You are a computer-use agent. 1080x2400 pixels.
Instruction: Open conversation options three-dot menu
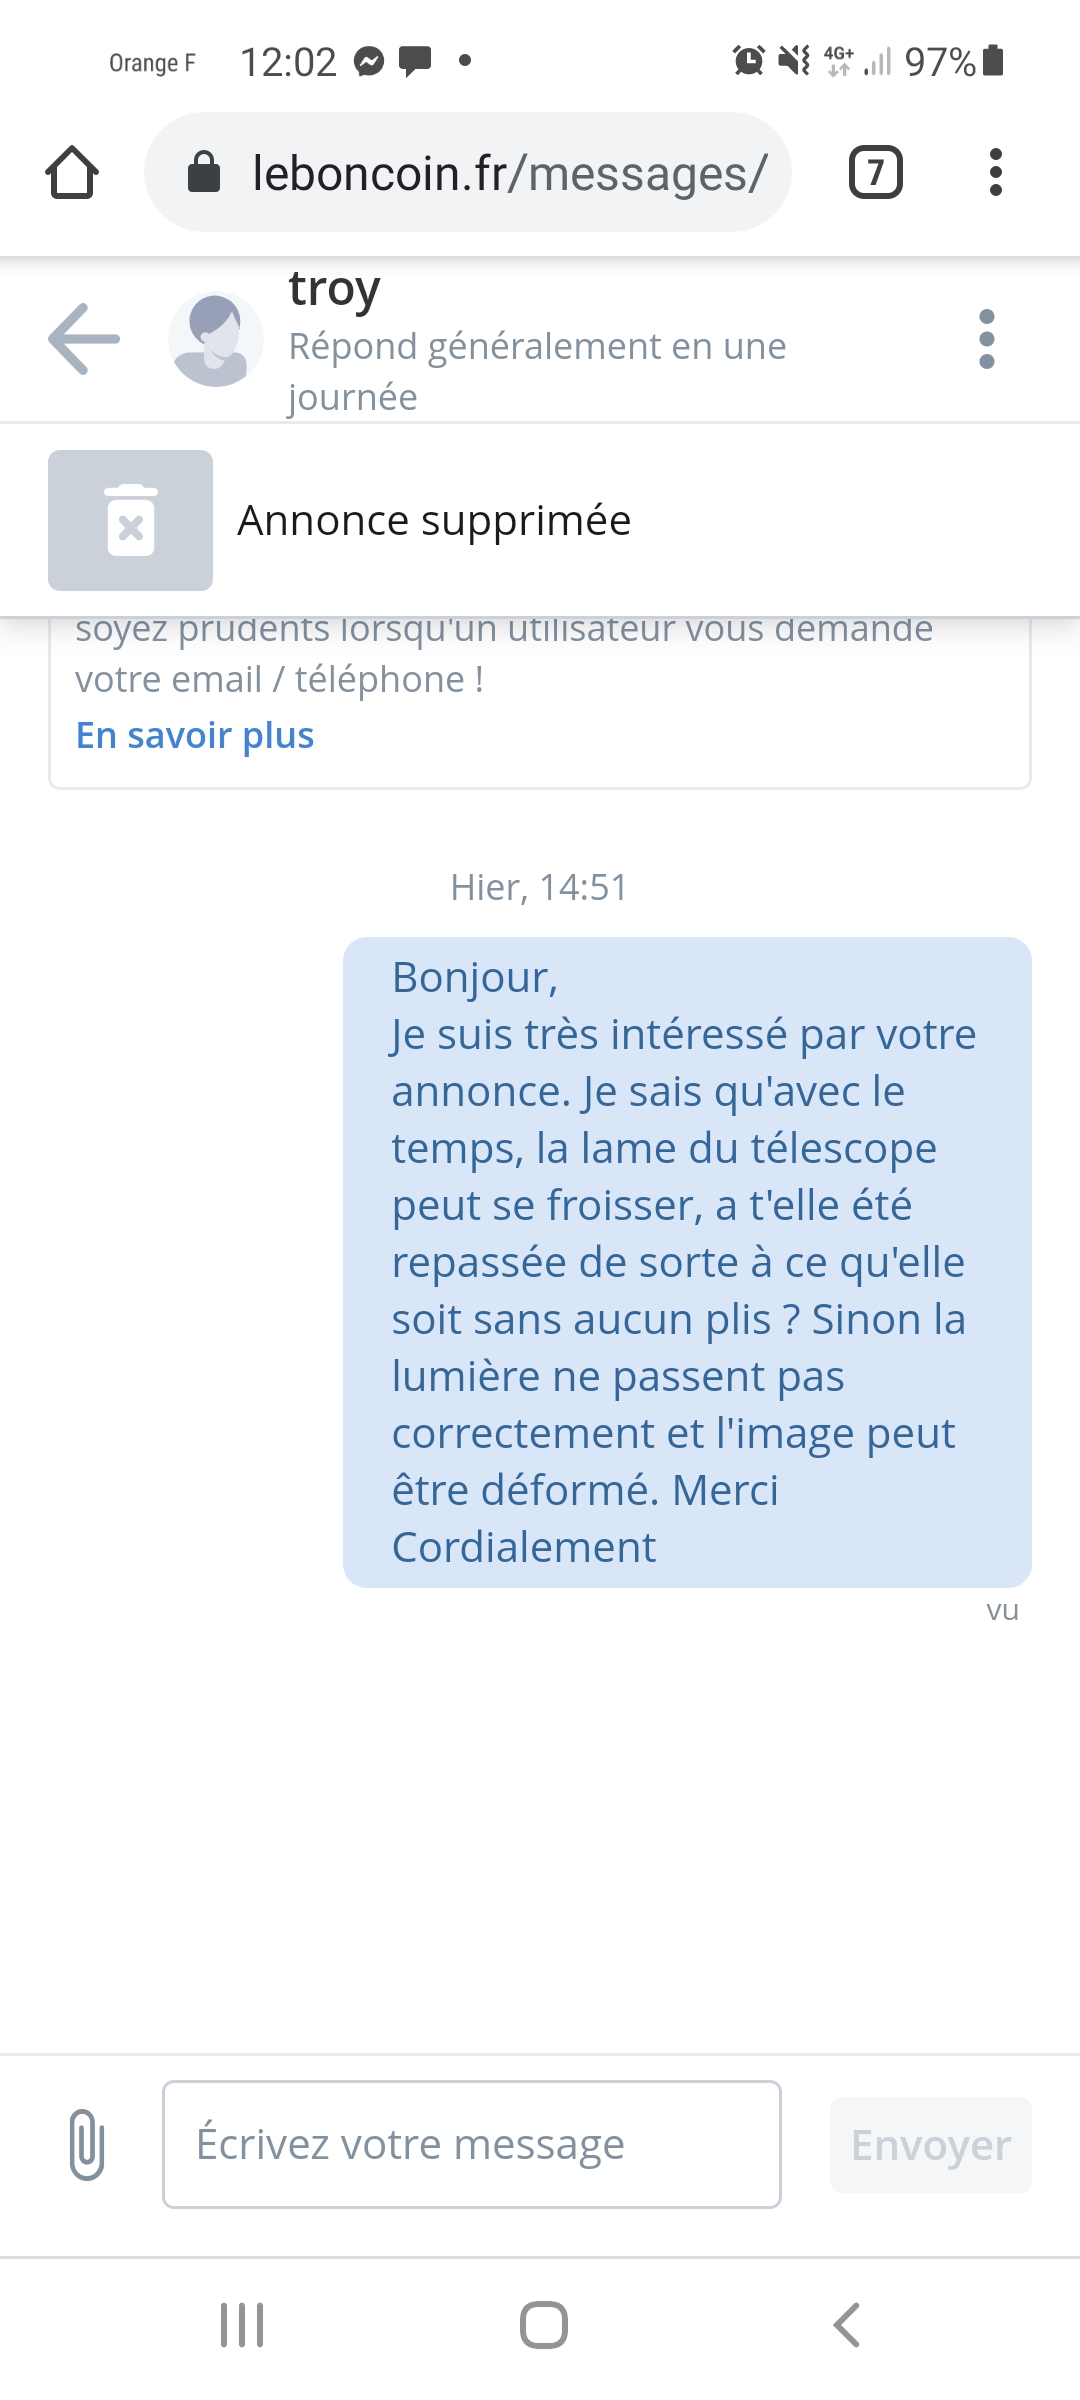[x=986, y=339]
